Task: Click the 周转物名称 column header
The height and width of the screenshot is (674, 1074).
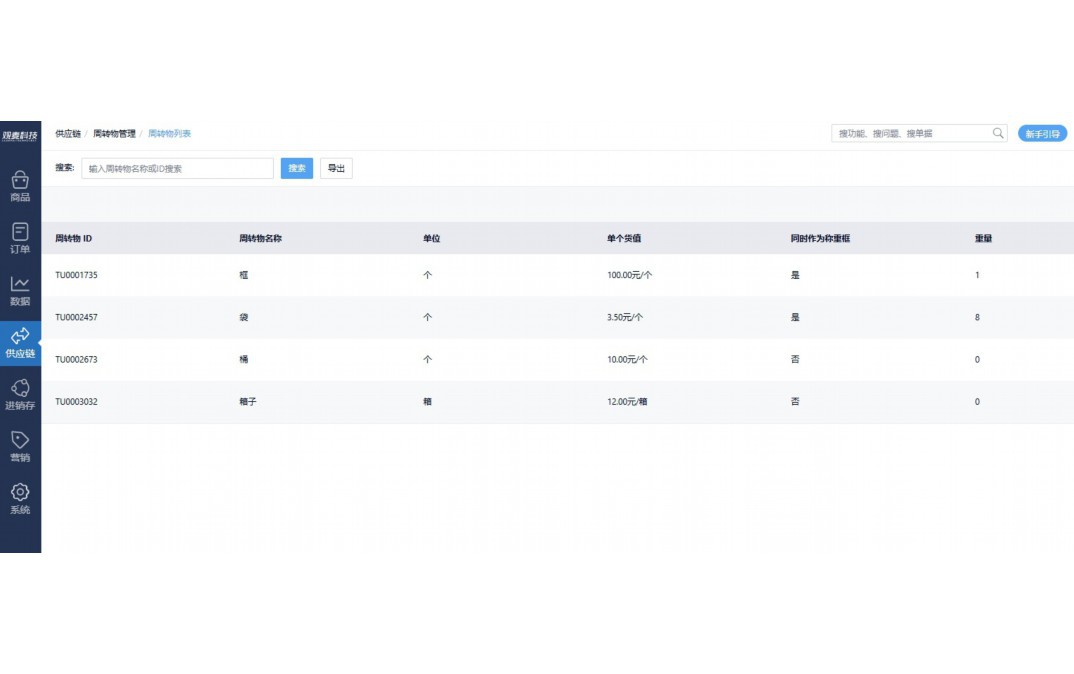Action: coord(260,239)
